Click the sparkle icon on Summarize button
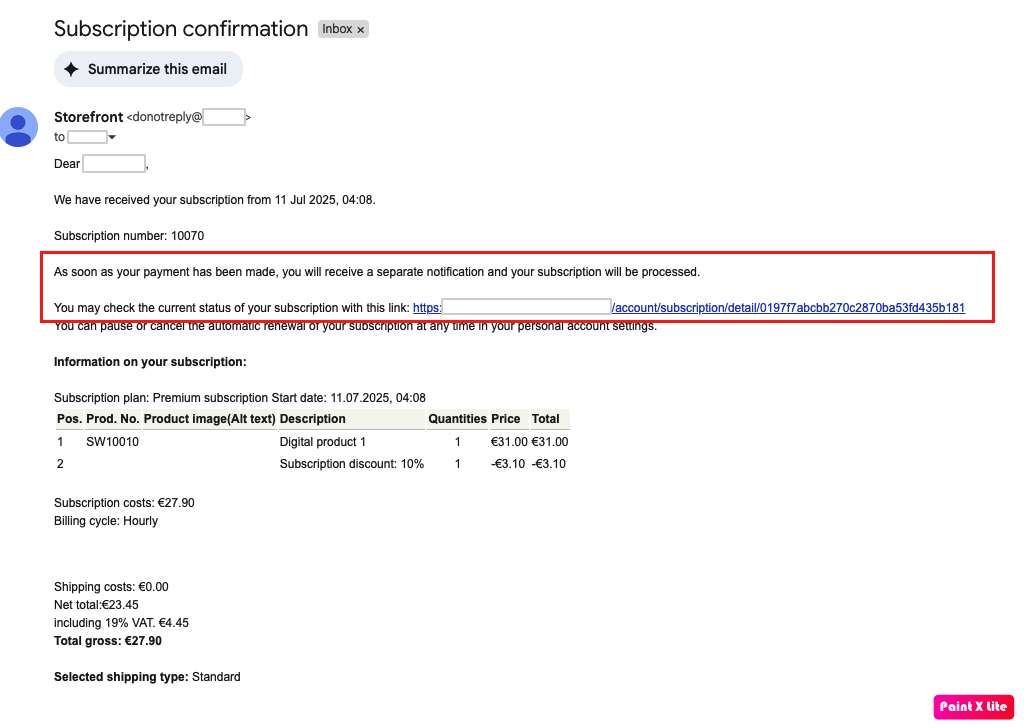1024x728 pixels. 71,68
